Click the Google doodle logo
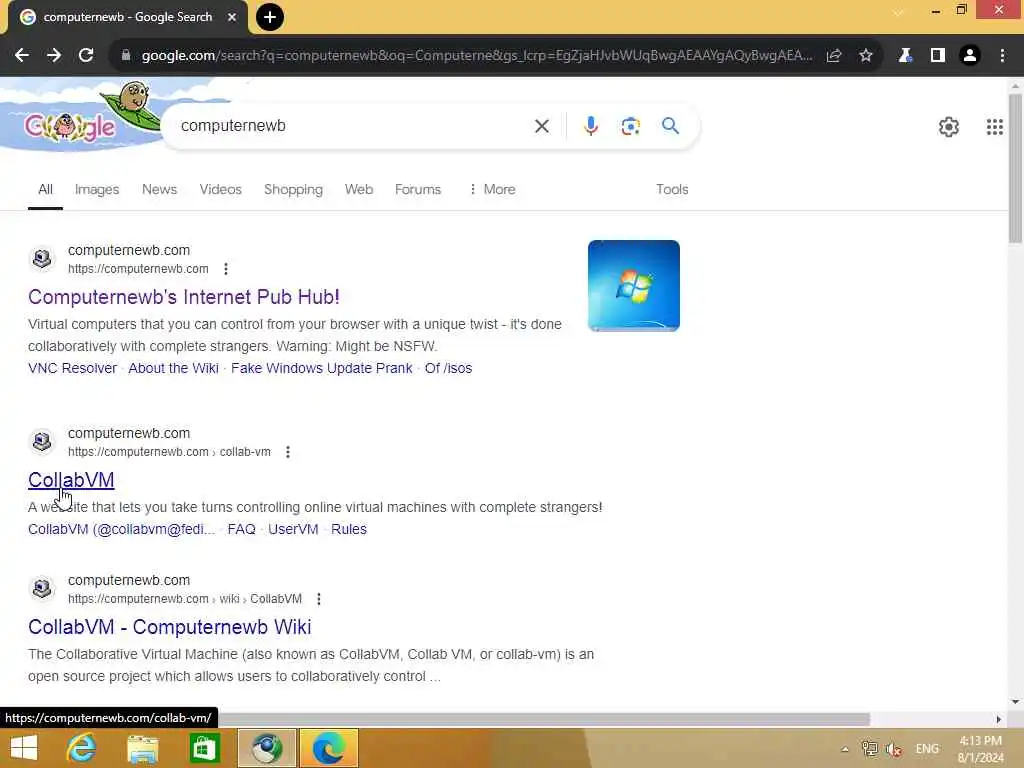The height and width of the screenshot is (768, 1024). click(x=82, y=118)
